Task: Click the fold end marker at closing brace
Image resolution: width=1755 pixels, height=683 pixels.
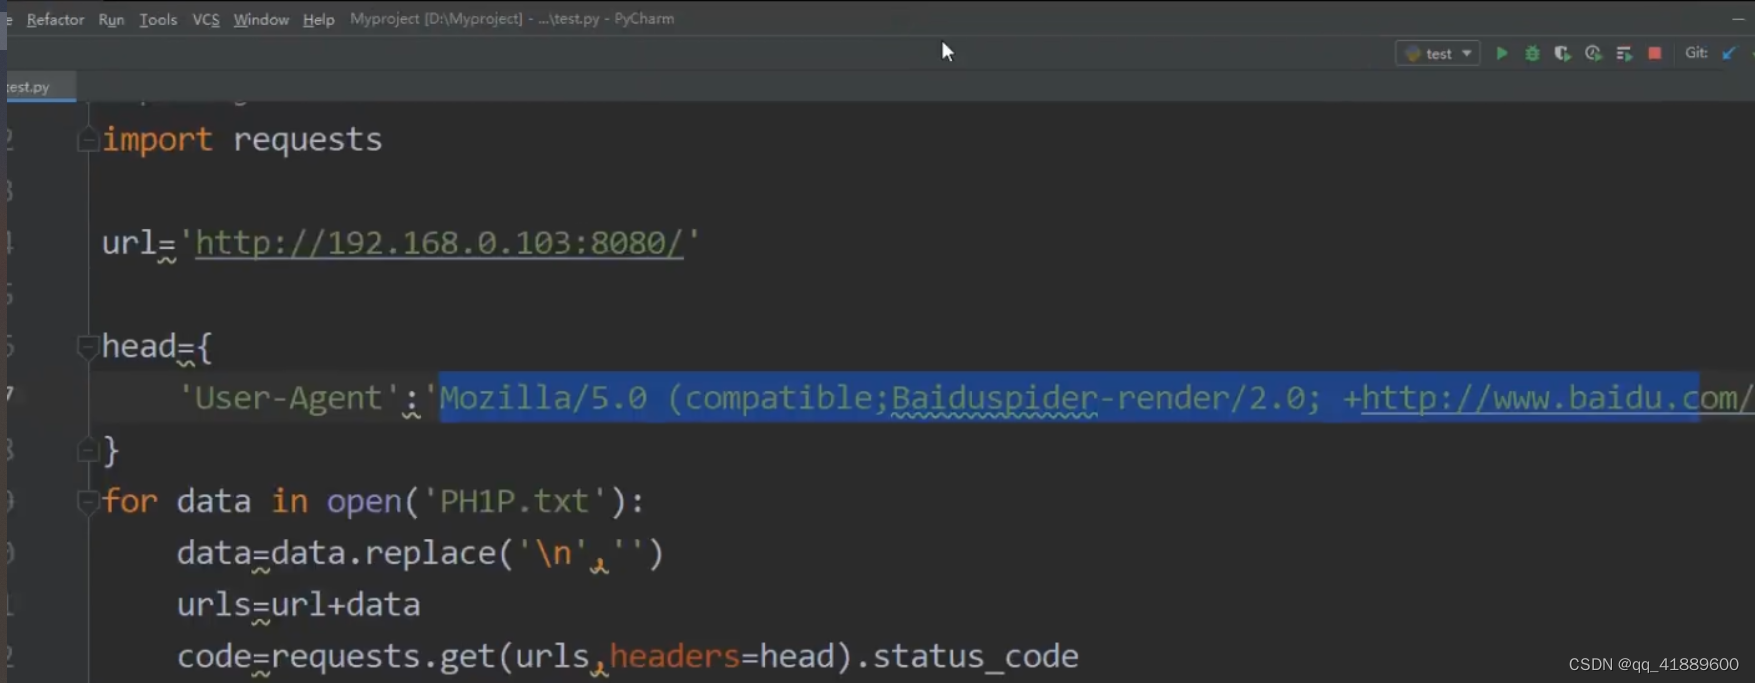Action: 87,451
